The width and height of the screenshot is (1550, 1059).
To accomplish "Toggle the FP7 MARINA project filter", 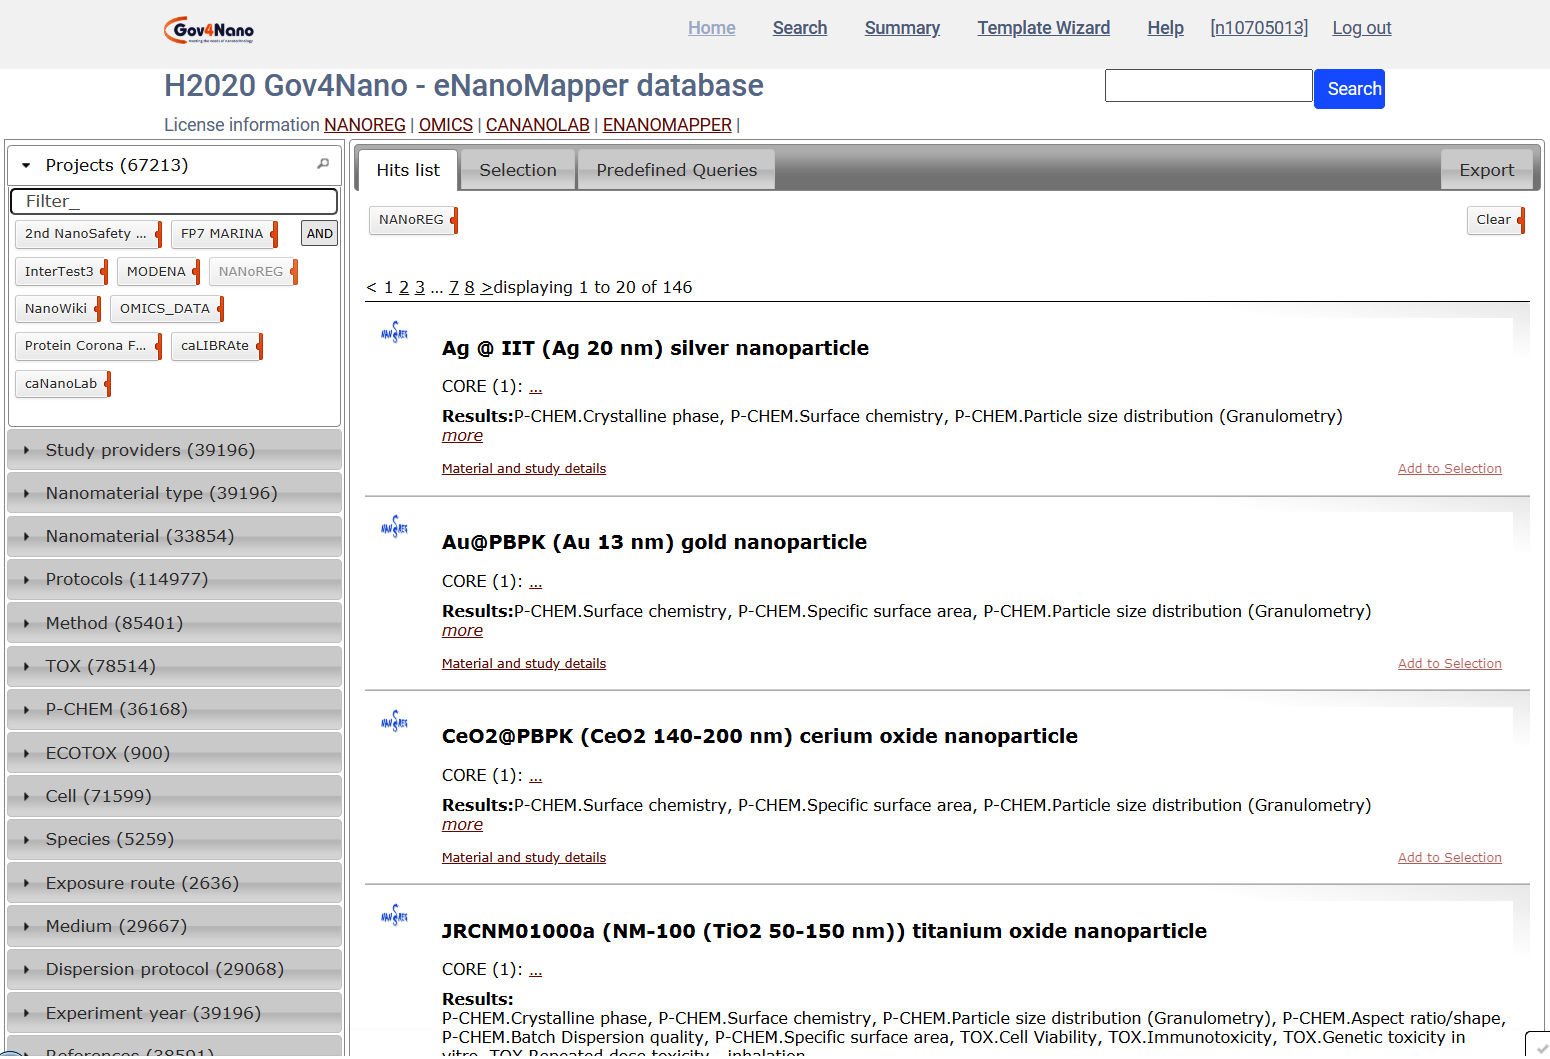I will [222, 234].
